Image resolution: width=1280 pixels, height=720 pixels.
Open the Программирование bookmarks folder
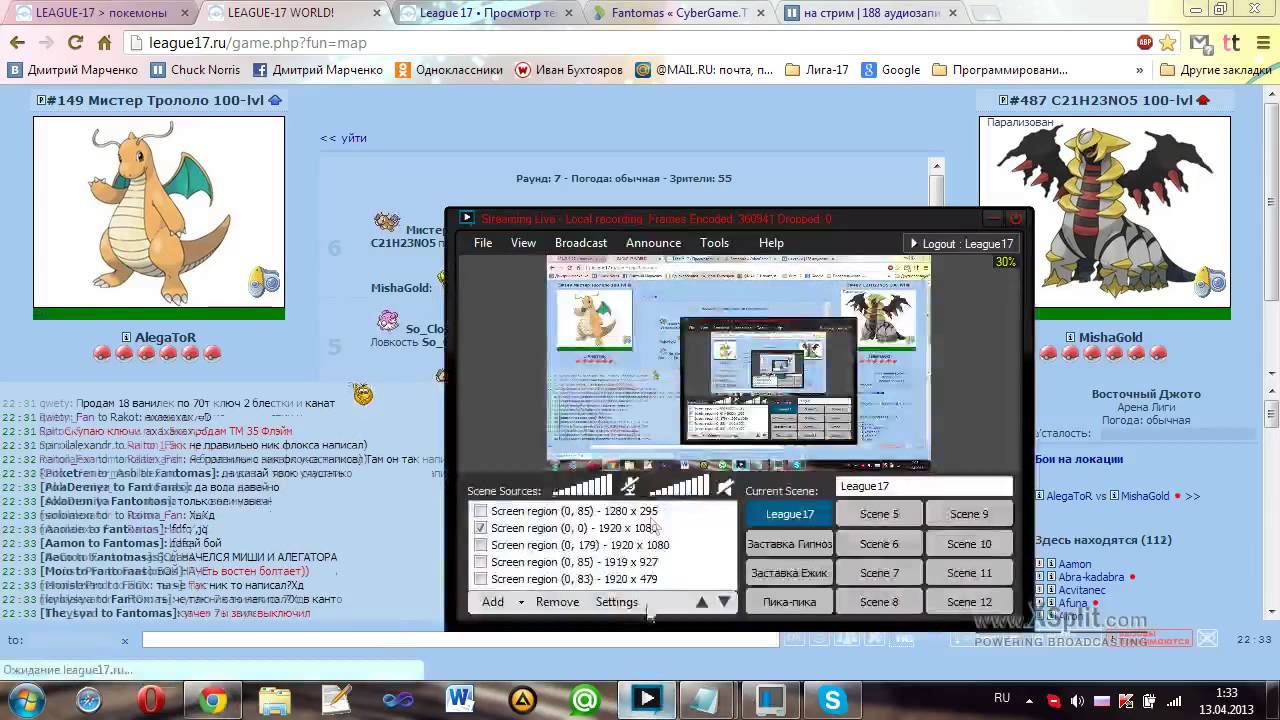999,70
